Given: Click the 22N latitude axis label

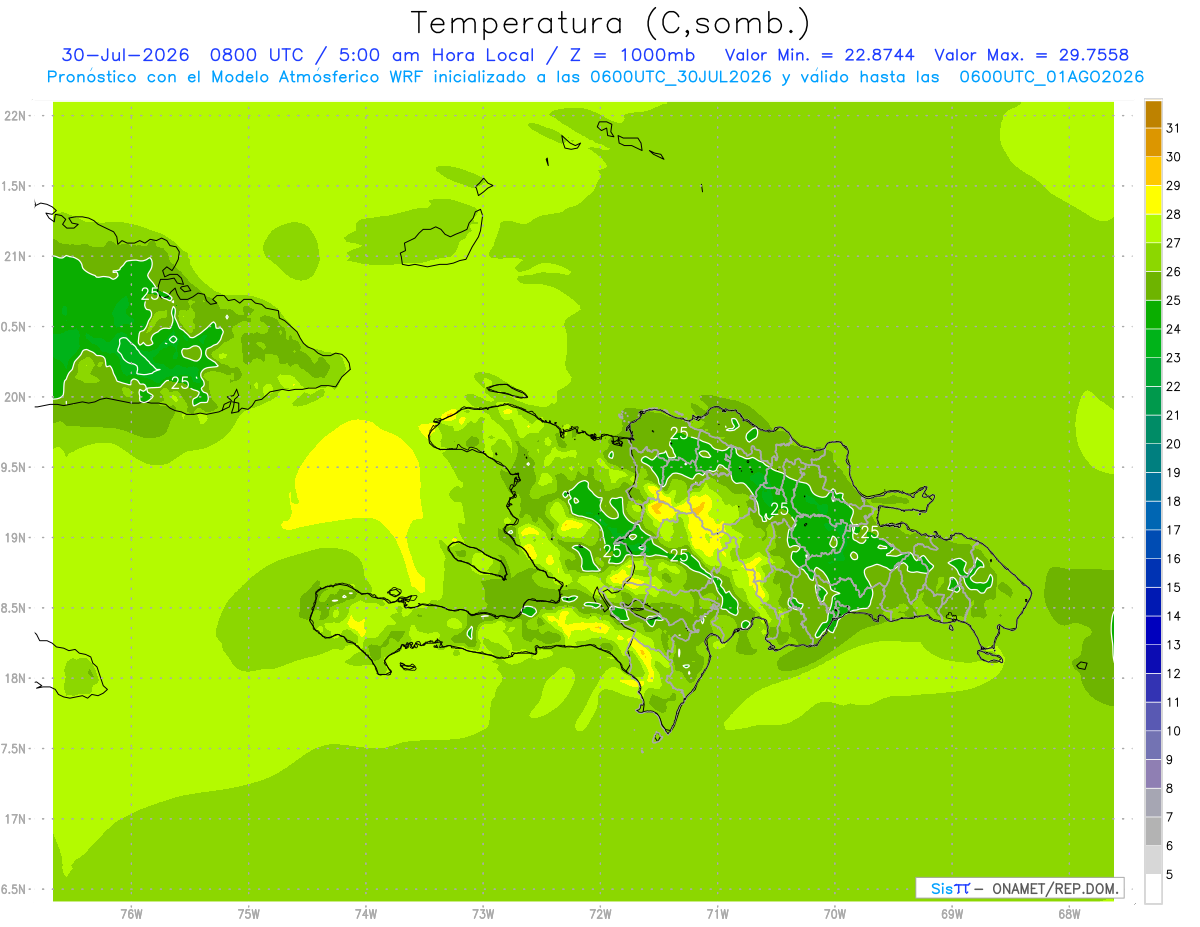Looking at the screenshot, I should 17,116.
